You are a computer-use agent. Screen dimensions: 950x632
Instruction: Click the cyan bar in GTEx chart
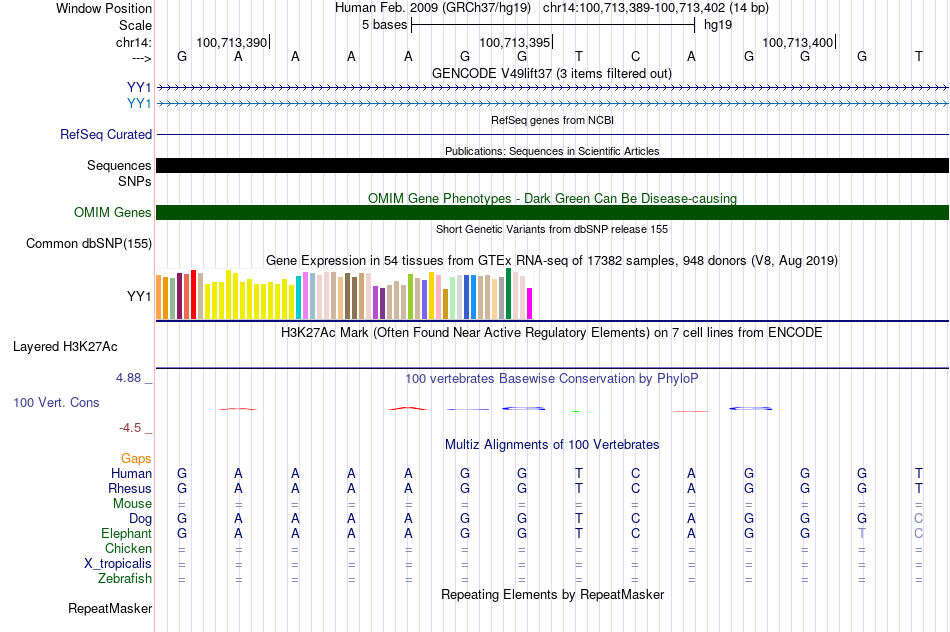[298, 298]
